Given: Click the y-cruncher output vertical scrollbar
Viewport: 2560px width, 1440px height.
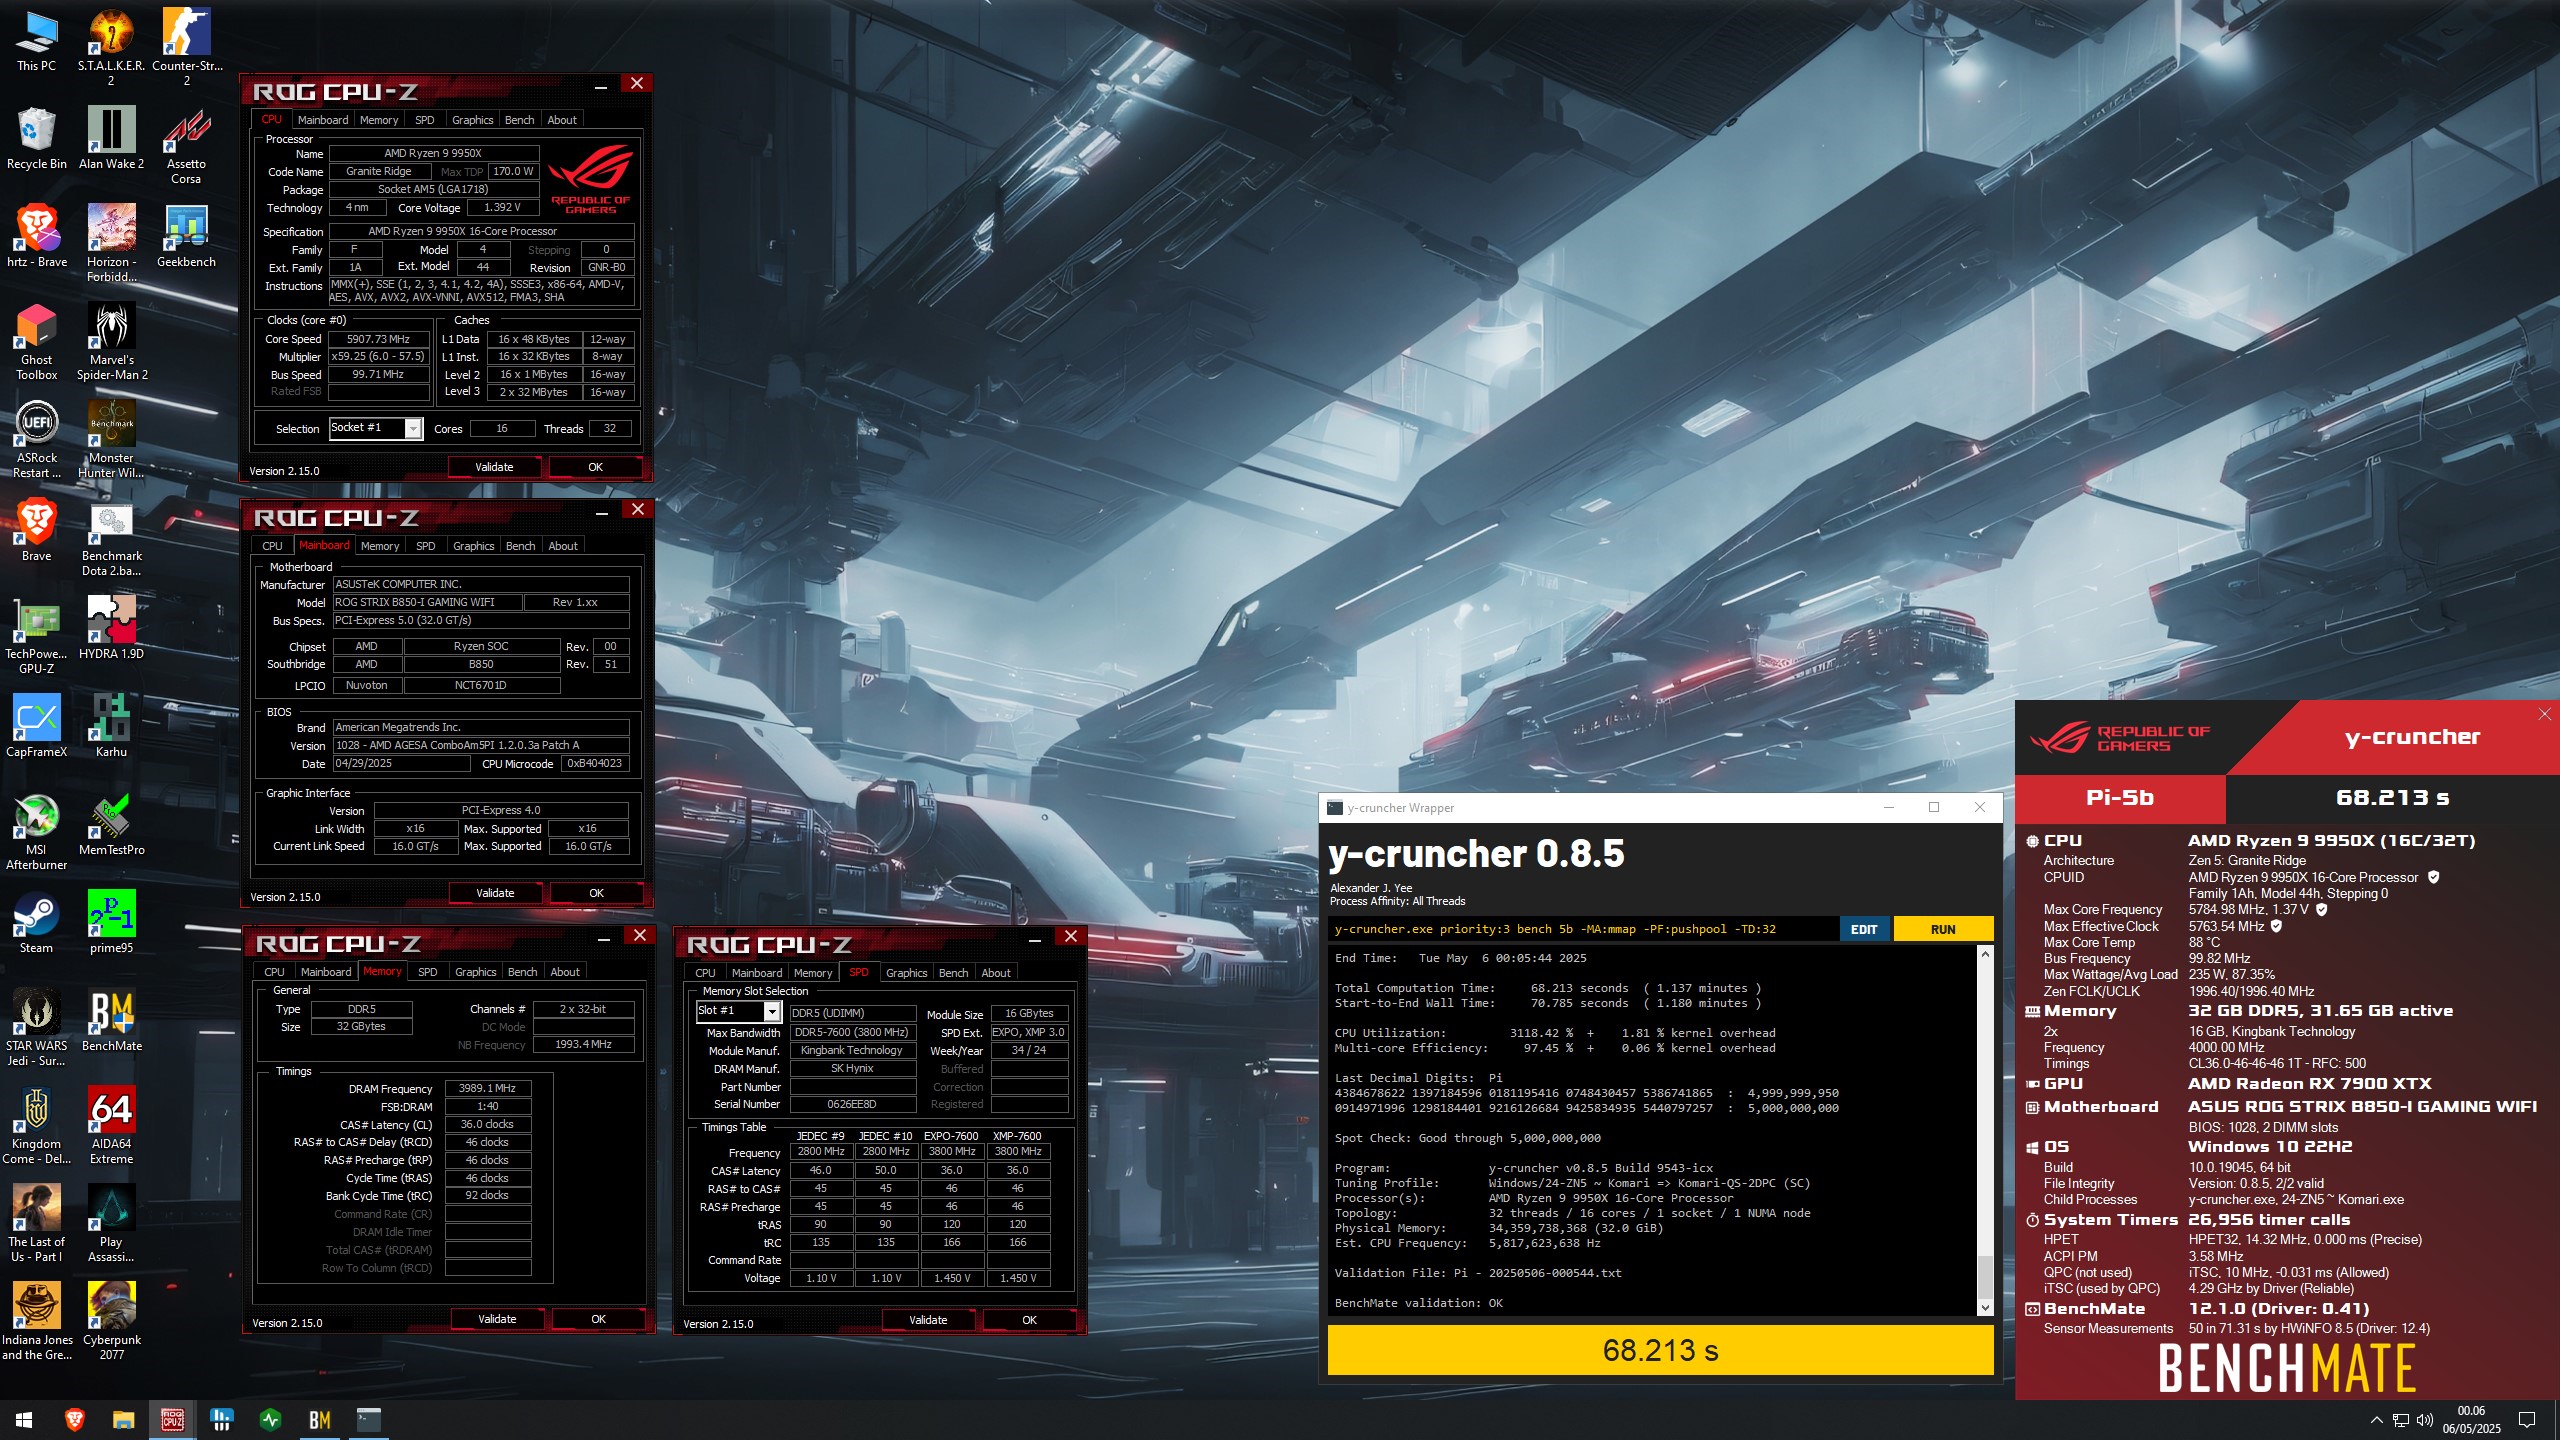Looking at the screenshot, I should [x=1985, y=1131].
